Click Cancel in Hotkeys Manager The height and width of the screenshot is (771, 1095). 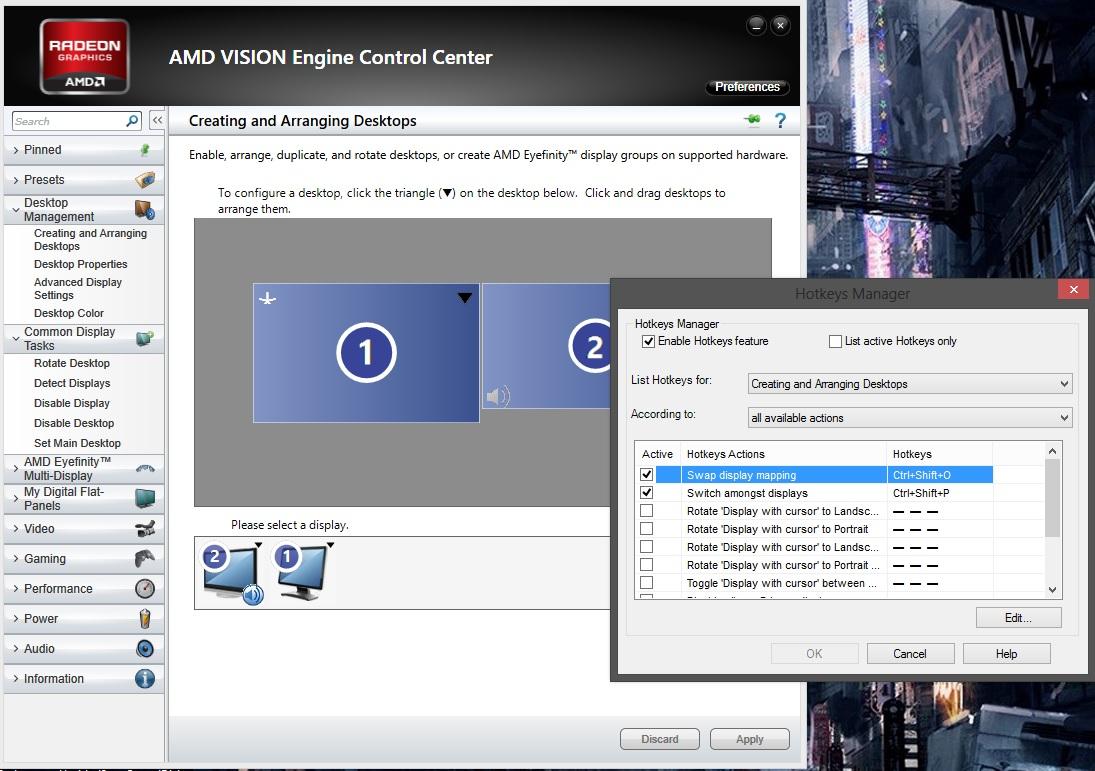coord(910,654)
